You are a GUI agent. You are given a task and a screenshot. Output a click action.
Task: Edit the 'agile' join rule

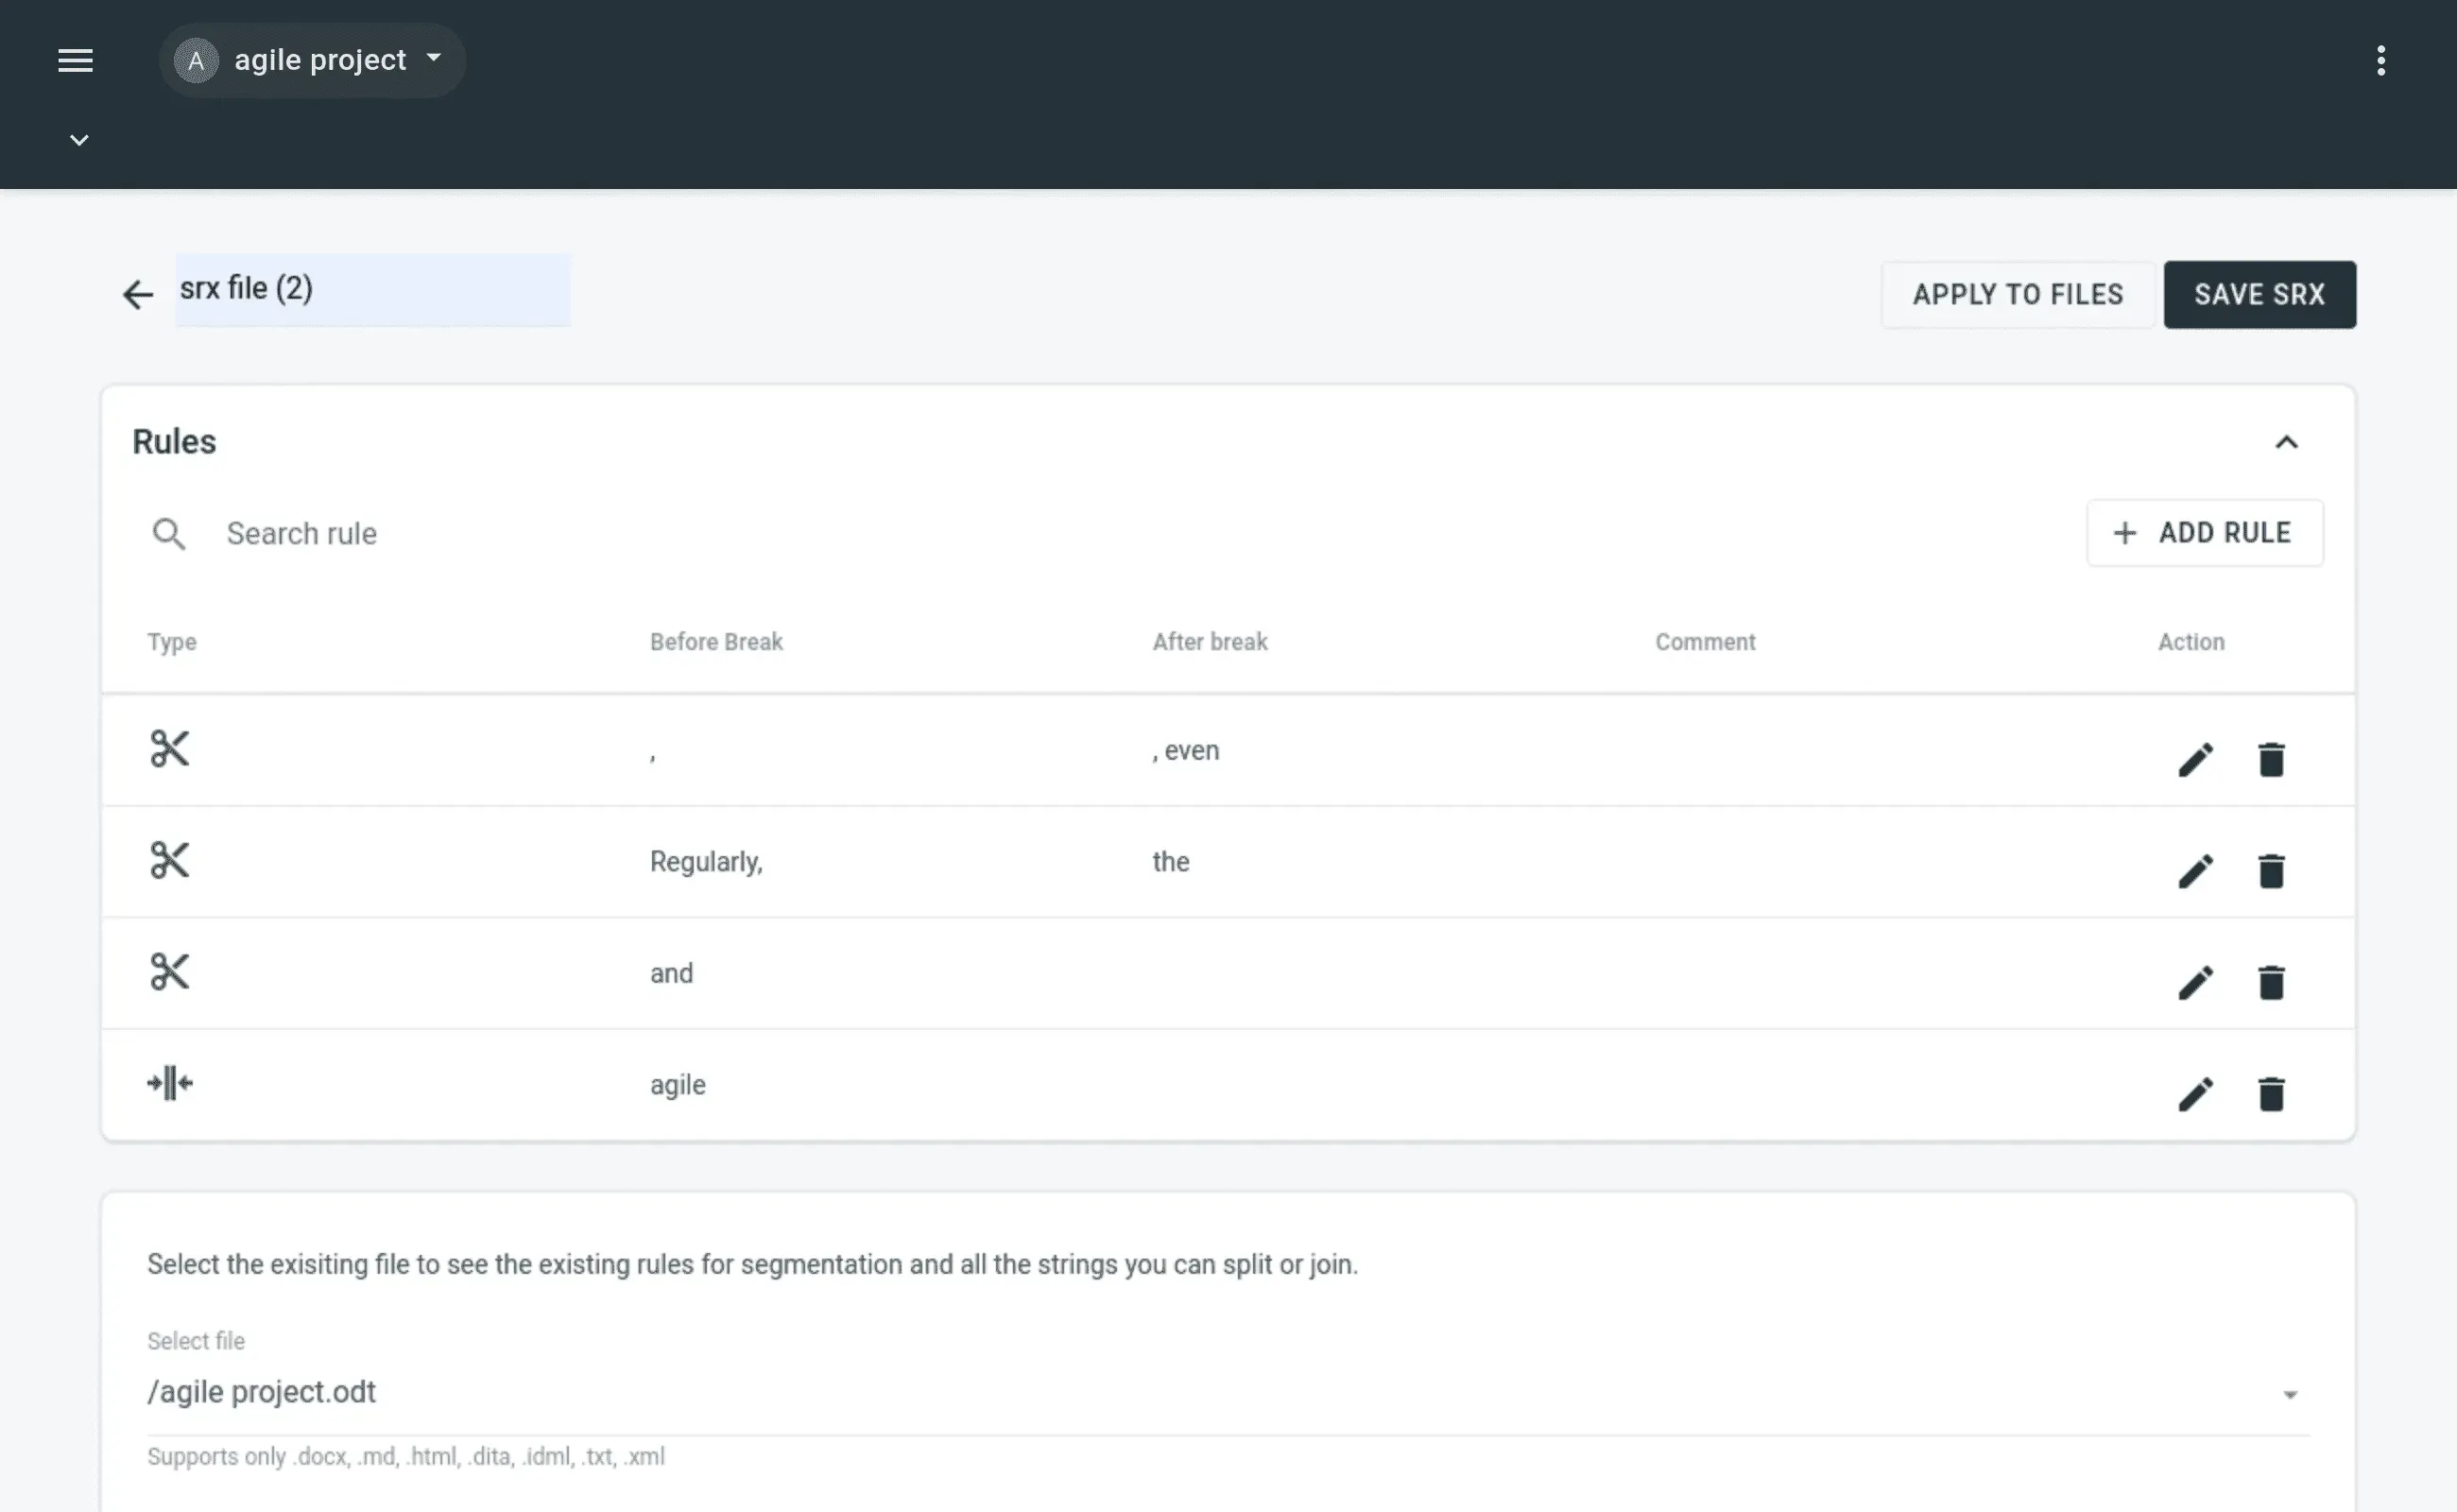tap(2195, 1094)
